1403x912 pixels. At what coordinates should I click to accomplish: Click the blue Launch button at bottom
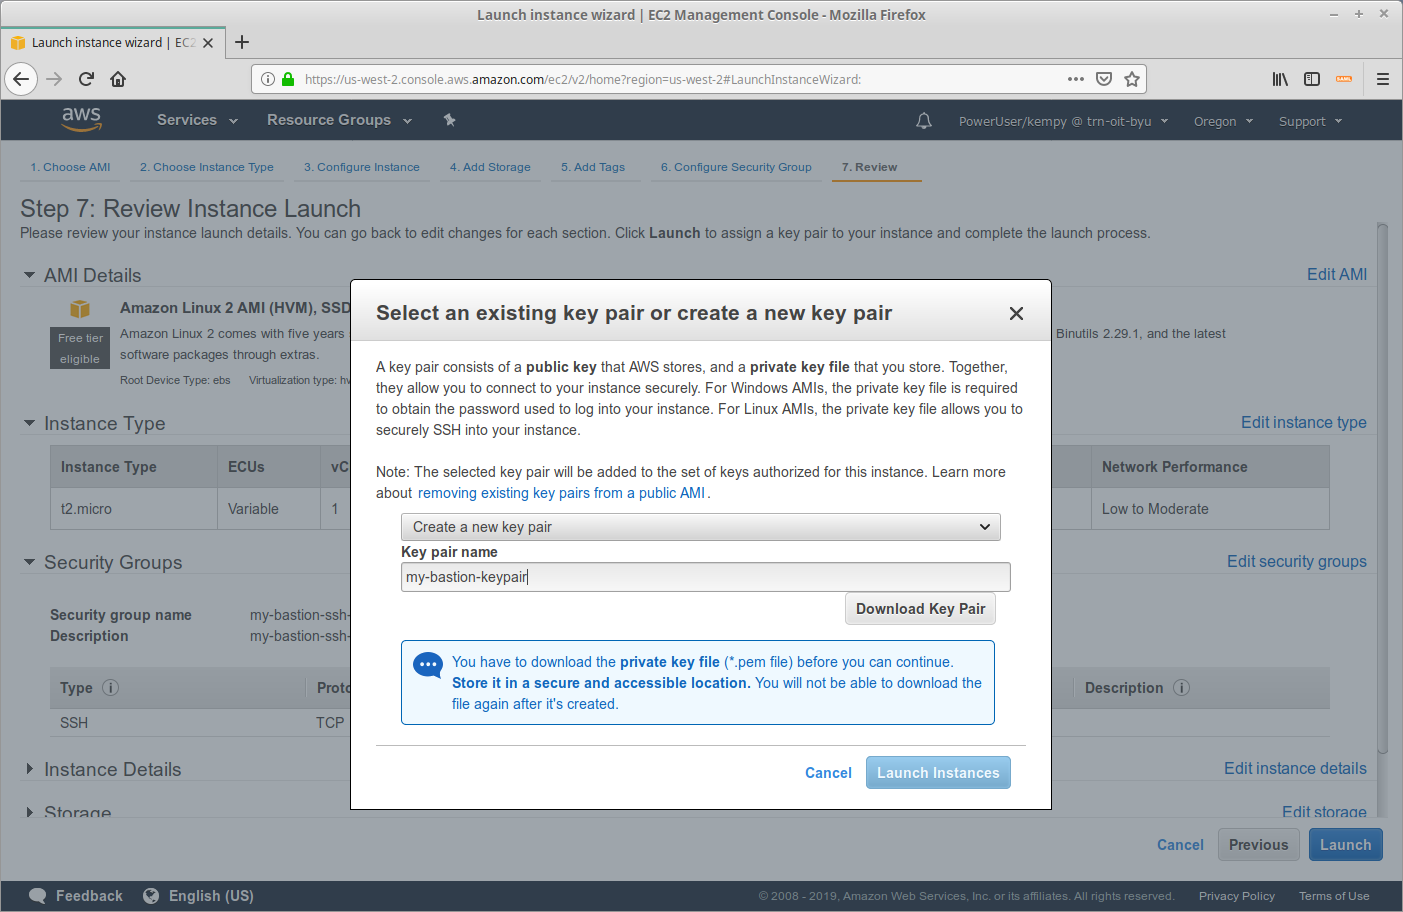(x=1346, y=845)
